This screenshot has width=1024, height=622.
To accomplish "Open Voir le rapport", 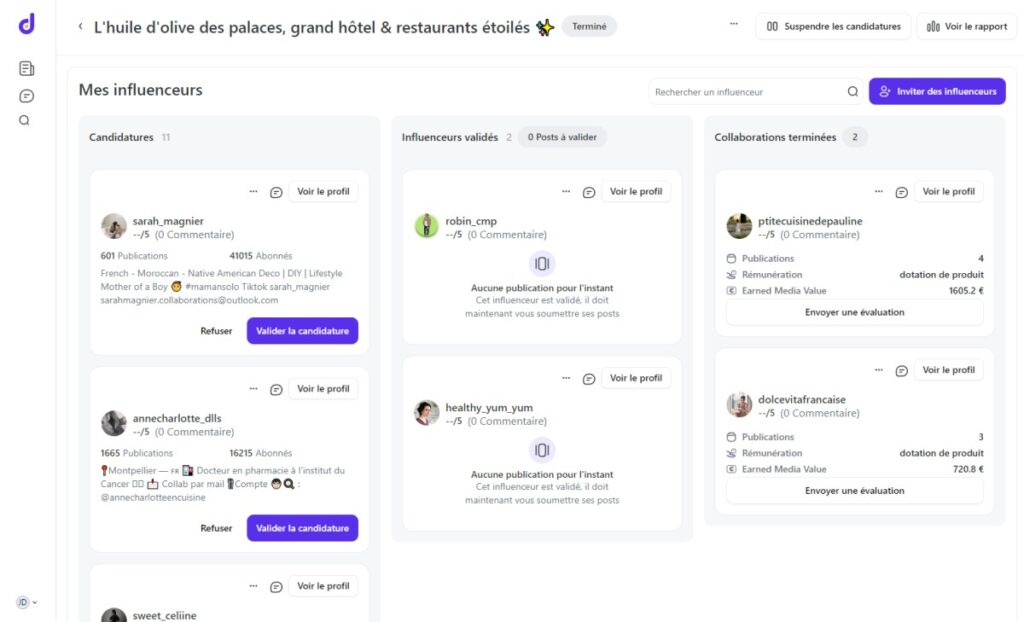I will [x=966, y=27].
